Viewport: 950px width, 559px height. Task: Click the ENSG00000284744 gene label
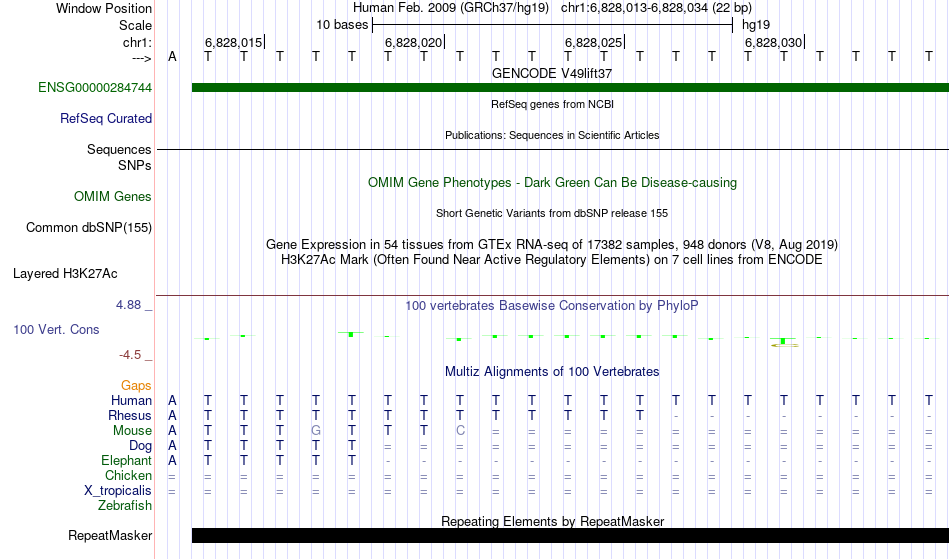(95, 87)
